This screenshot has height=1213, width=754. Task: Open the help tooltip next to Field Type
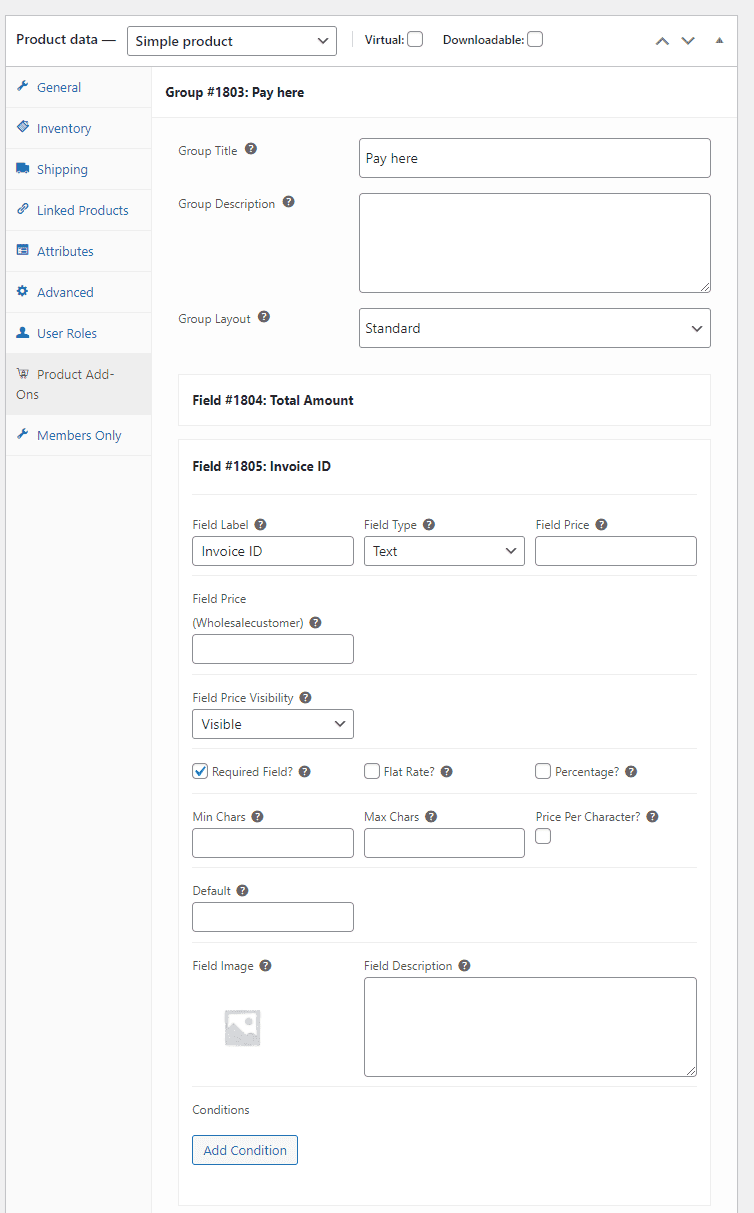429,524
